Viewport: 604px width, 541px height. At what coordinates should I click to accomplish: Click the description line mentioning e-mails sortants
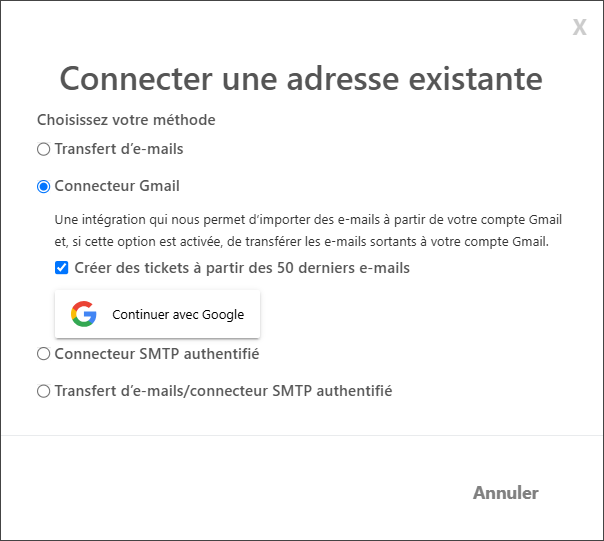point(302,242)
